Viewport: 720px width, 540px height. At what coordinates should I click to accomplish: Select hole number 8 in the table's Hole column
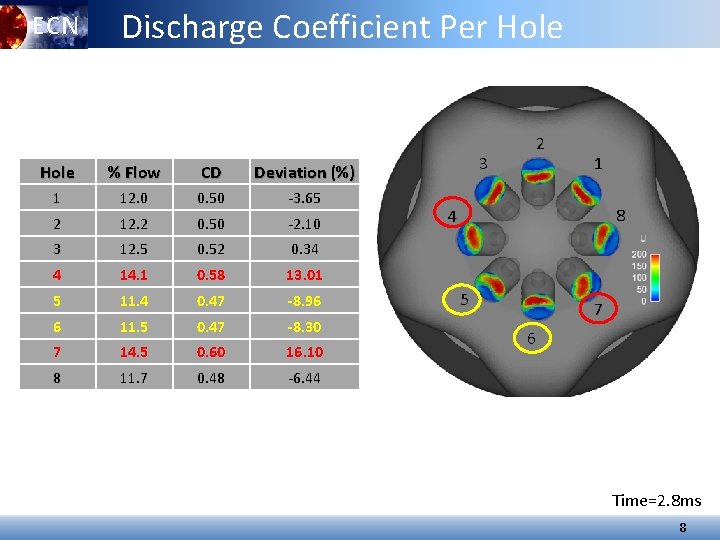(56, 378)
